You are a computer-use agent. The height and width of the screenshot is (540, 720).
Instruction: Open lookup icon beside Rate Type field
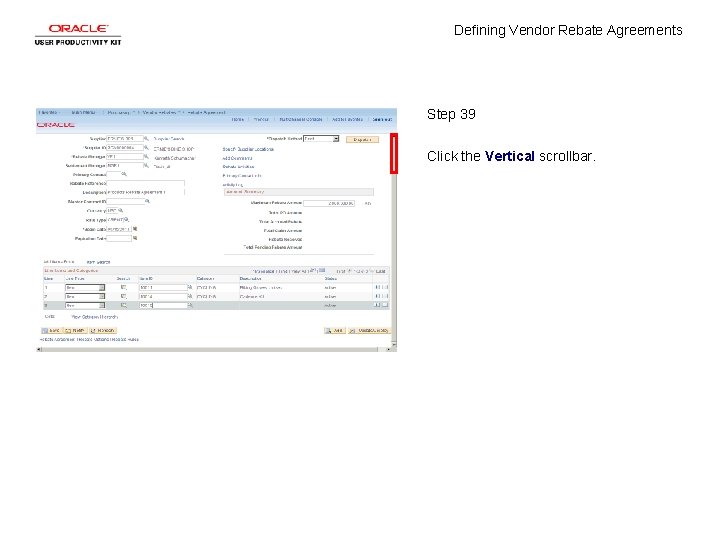(x=127, y=219)
